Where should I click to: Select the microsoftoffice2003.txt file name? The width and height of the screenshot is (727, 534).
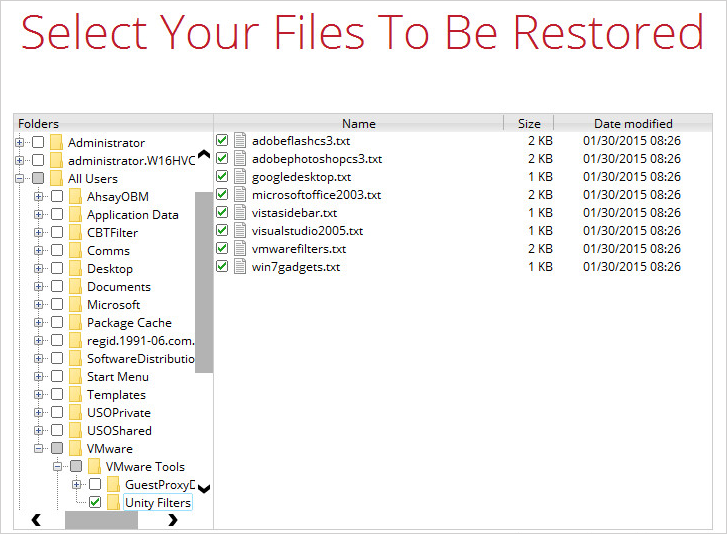point(316,195)
